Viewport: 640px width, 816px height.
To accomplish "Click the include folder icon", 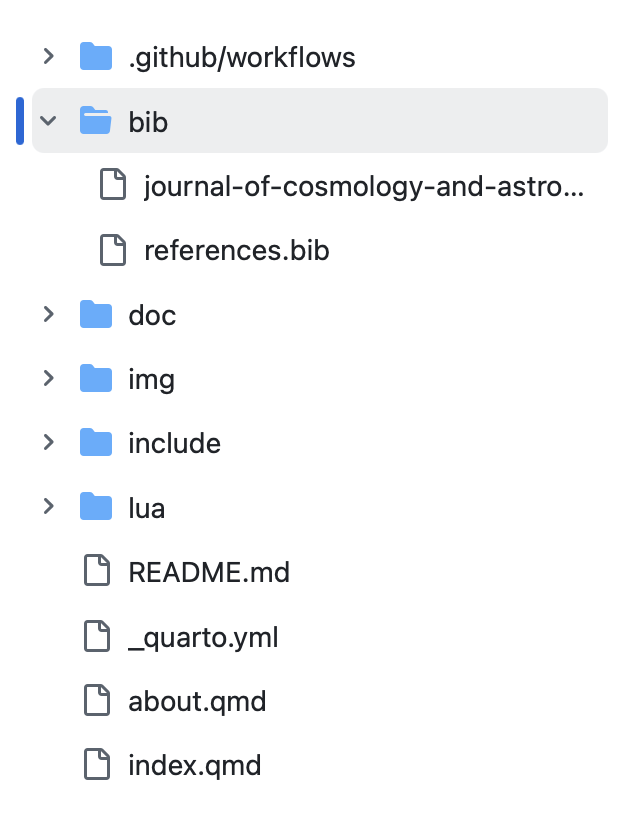I will pos(96,443).
